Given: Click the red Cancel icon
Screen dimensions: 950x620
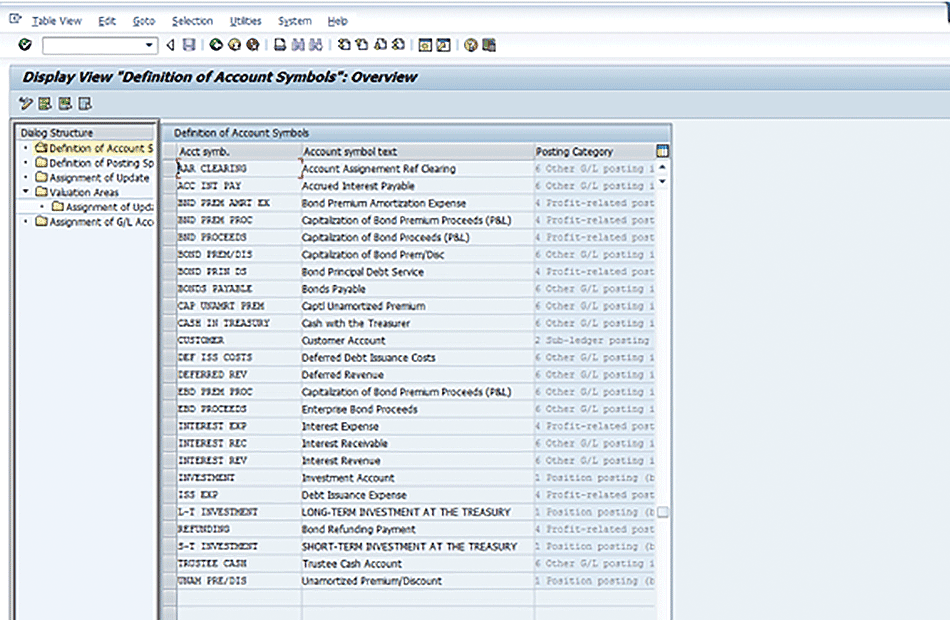Looking at the screenshot, I should click(252, 45).
